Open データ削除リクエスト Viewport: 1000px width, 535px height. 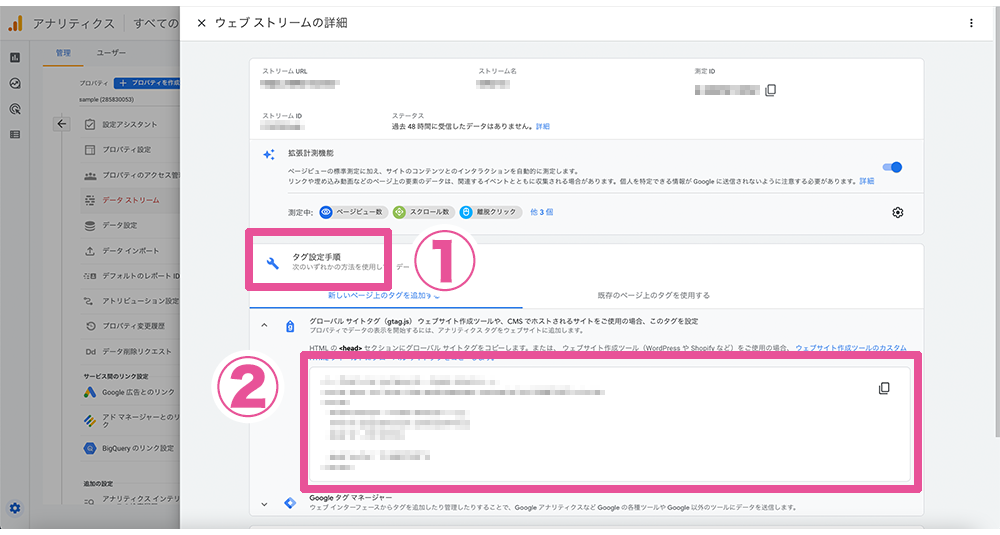[136, 351]
